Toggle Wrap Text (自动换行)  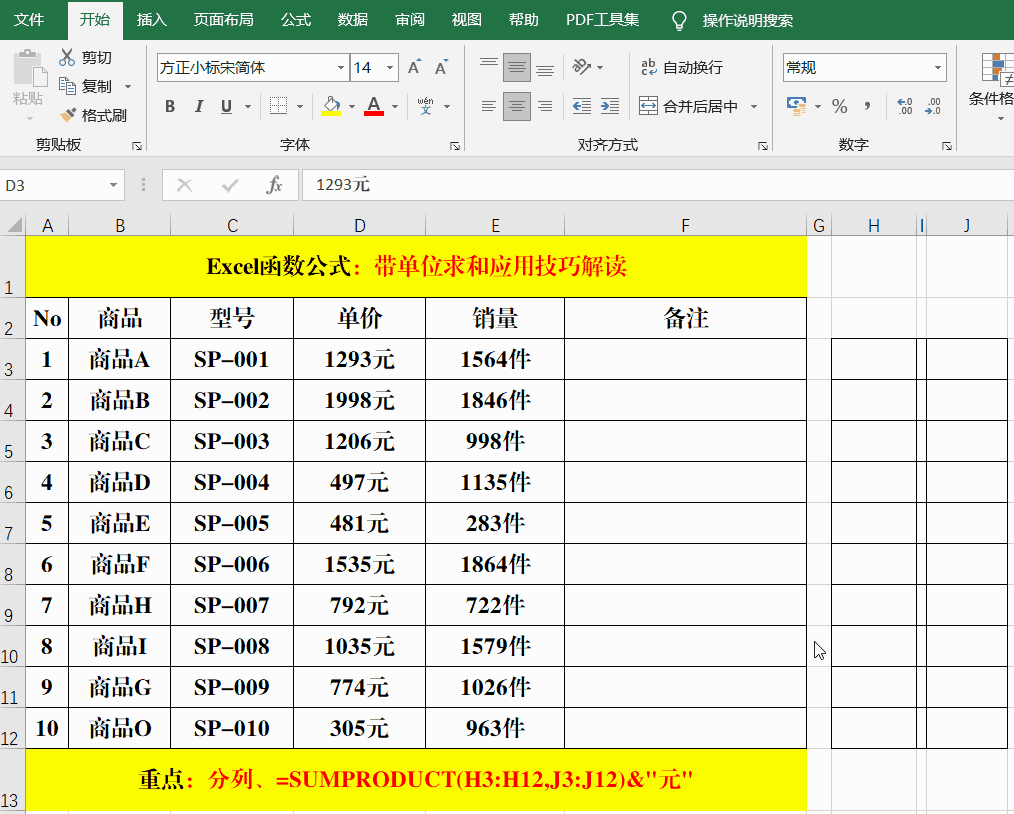coord(682,67)
